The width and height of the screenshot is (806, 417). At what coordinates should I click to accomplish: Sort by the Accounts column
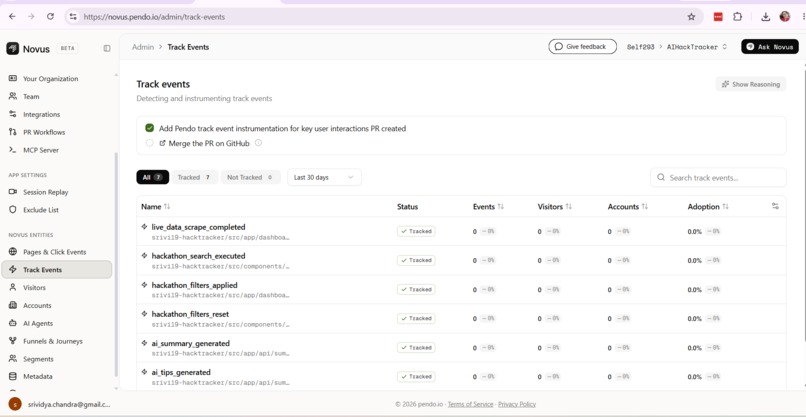click(628, 207)
